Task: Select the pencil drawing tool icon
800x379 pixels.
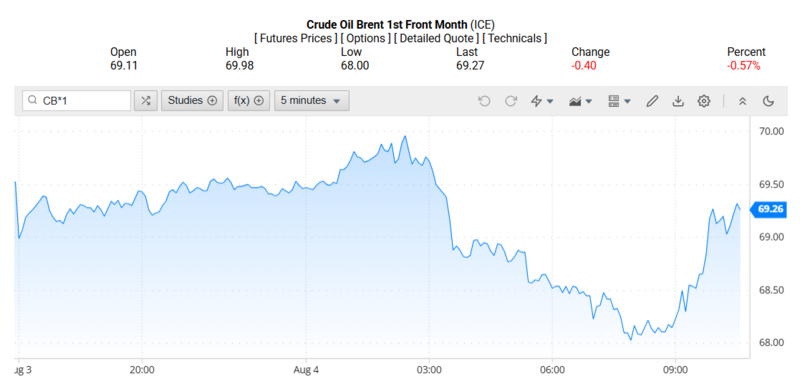Action: [652, 101]
